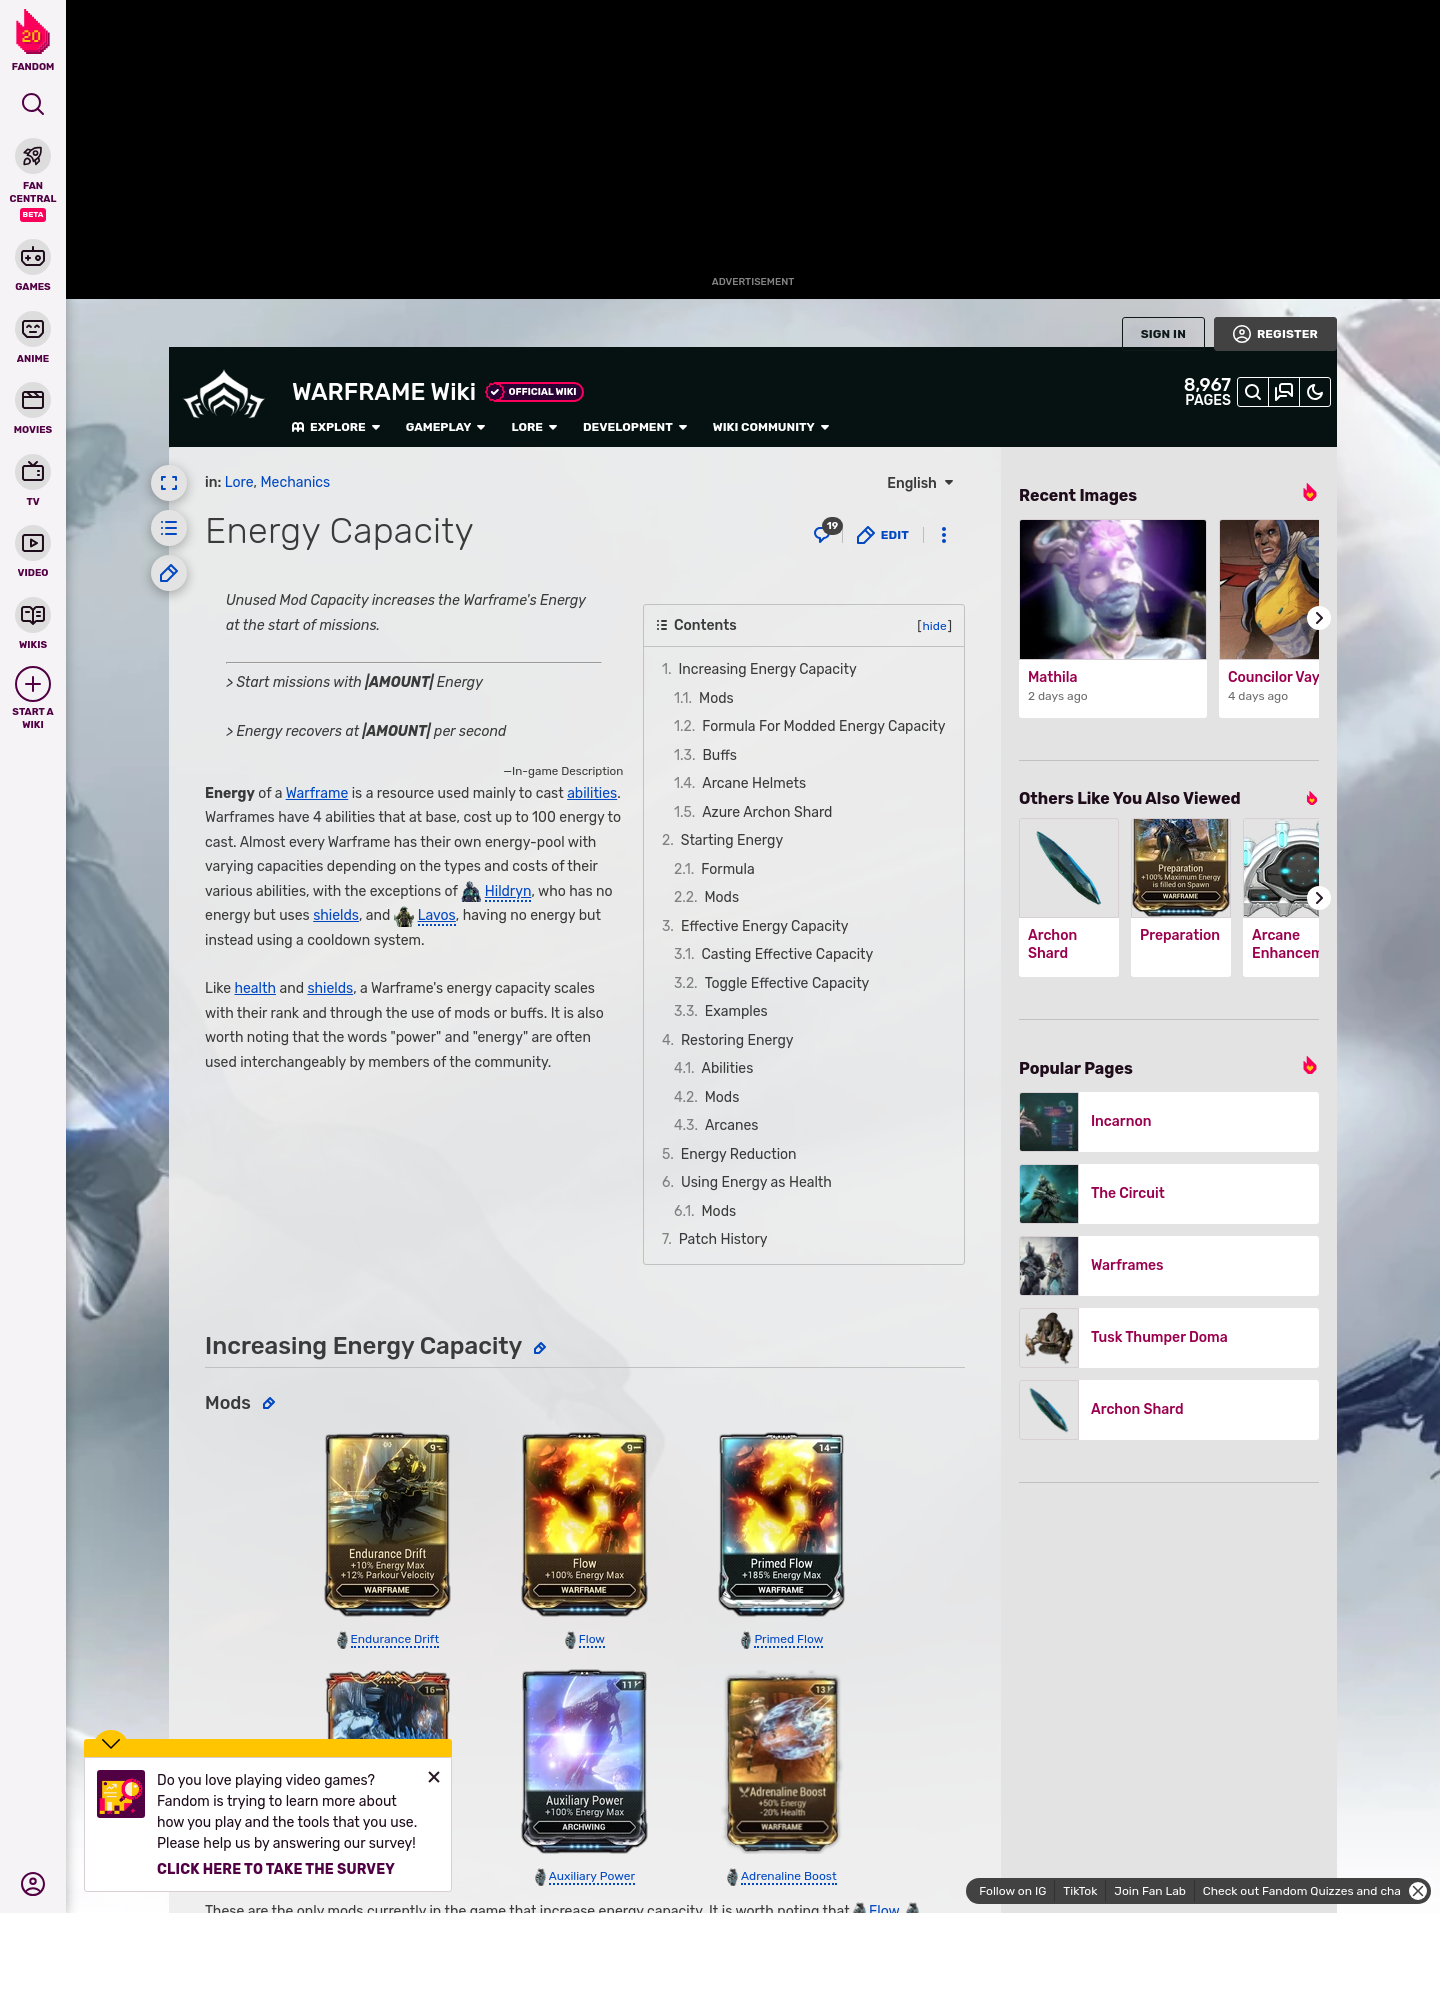Open the Video play icon
The height and width of the screenshot is (2000, 1440).
coord(33,543)
